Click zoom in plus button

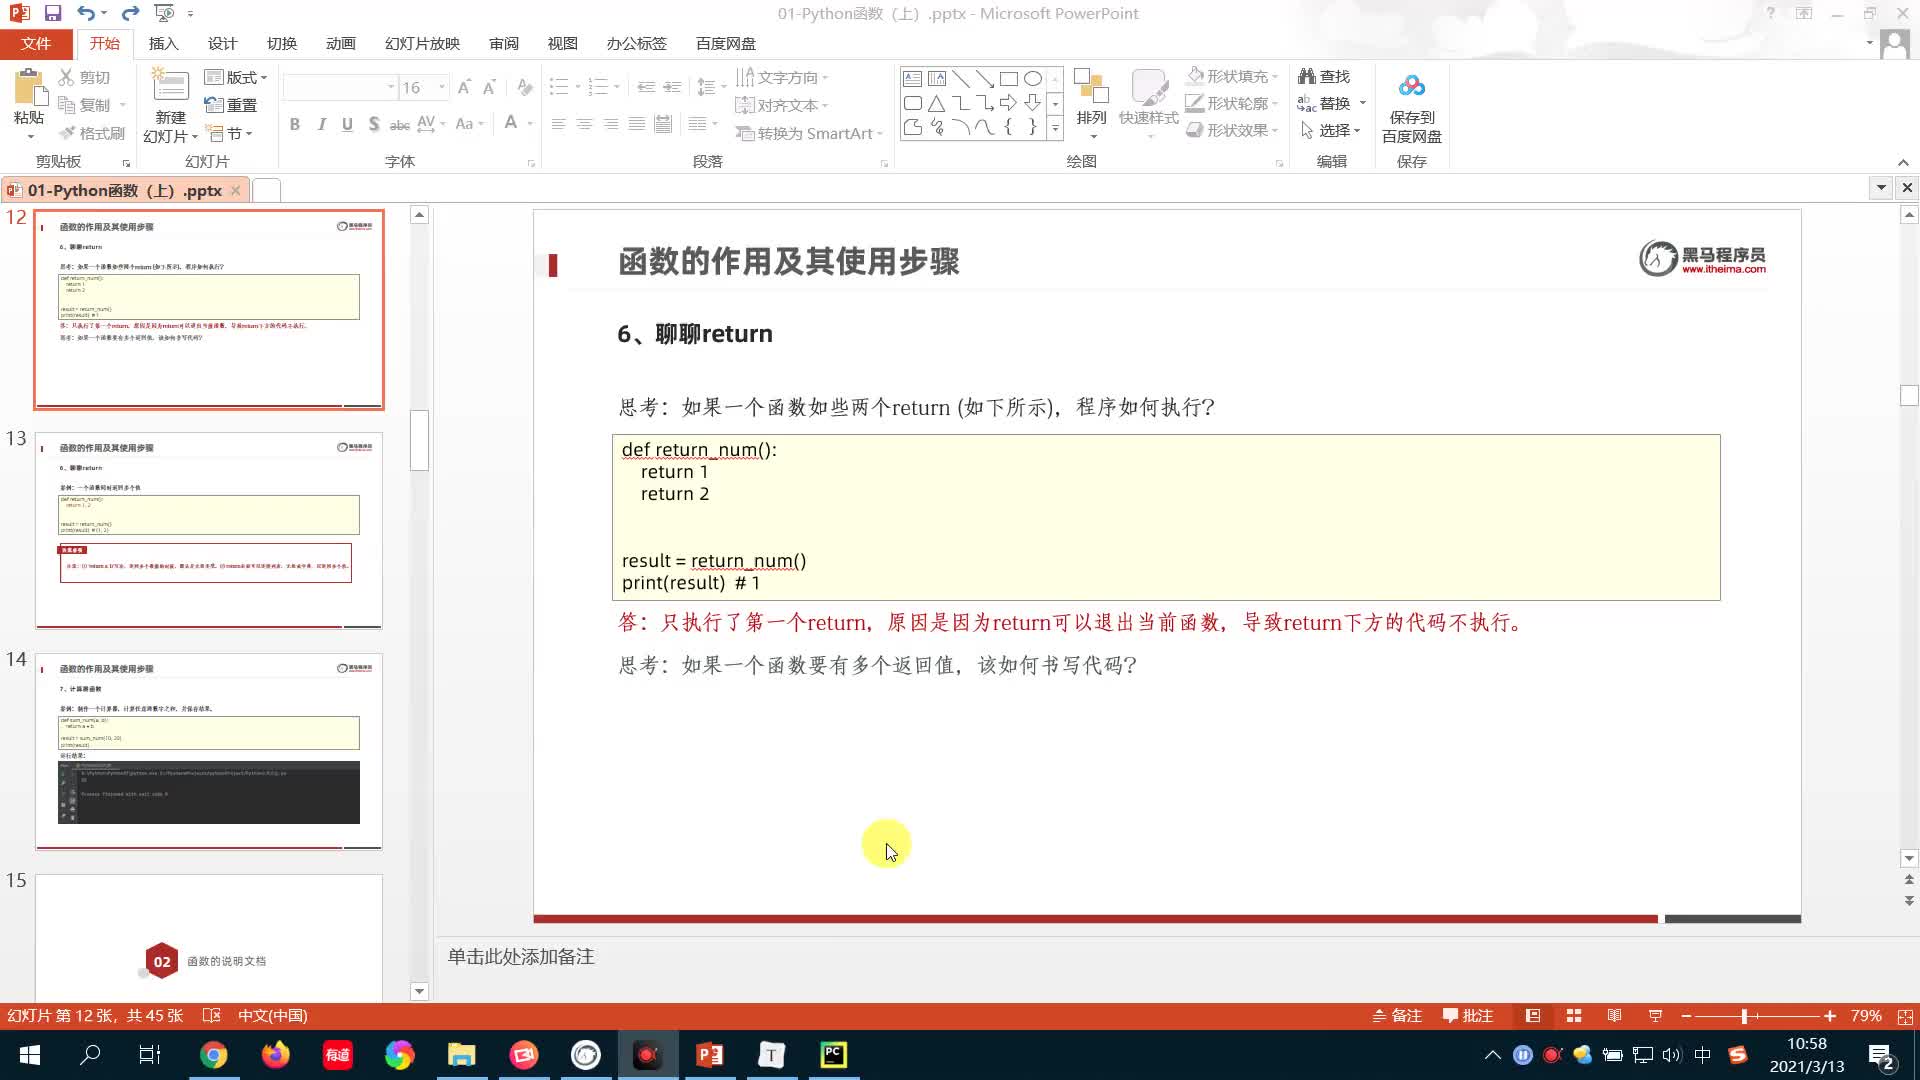click(1829, 1015)
